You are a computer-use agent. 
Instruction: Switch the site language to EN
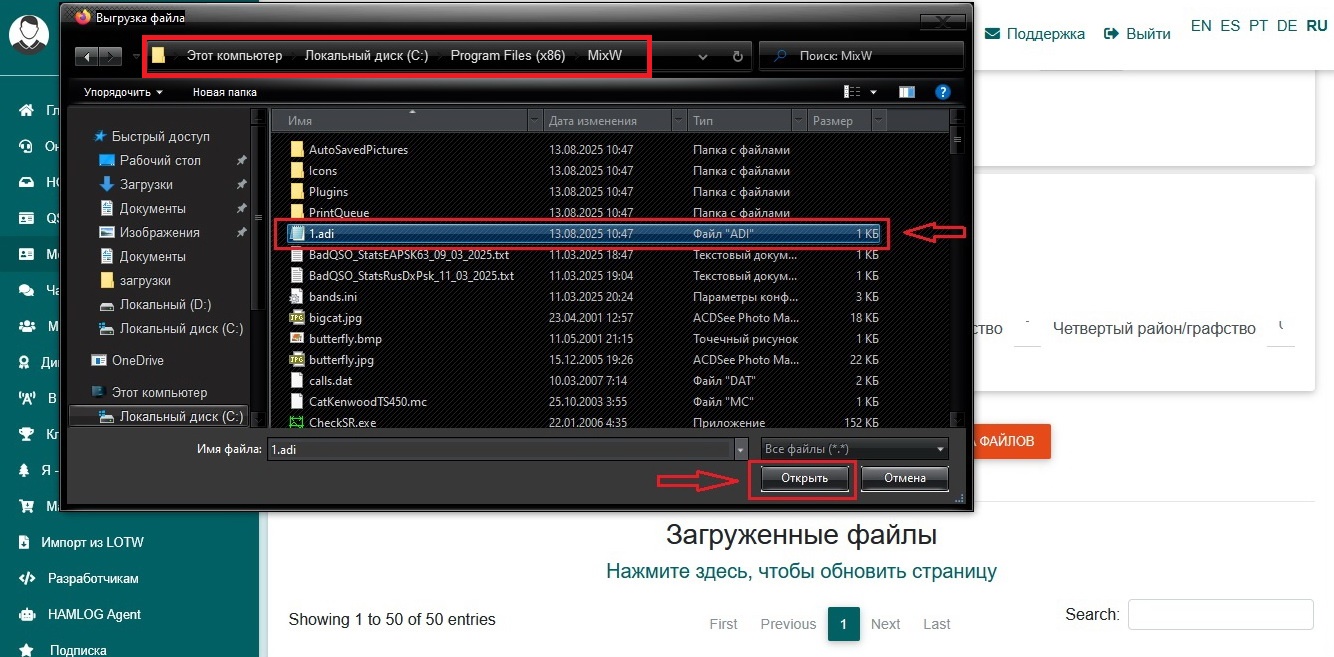(x=1201, y=26)
